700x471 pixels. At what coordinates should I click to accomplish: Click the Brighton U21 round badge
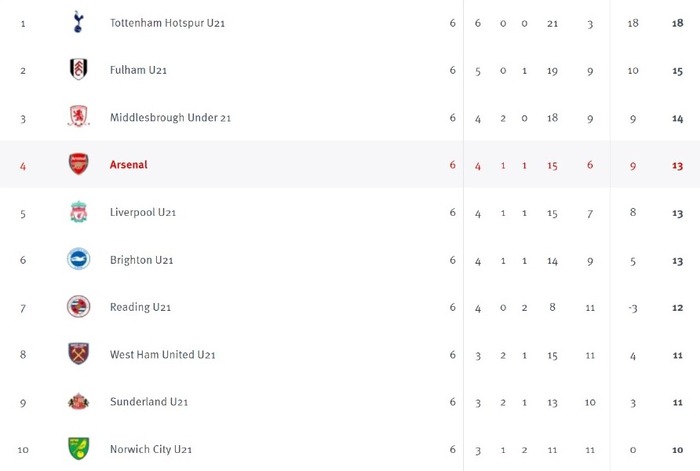pyautogui.click(x=79, y=259)
